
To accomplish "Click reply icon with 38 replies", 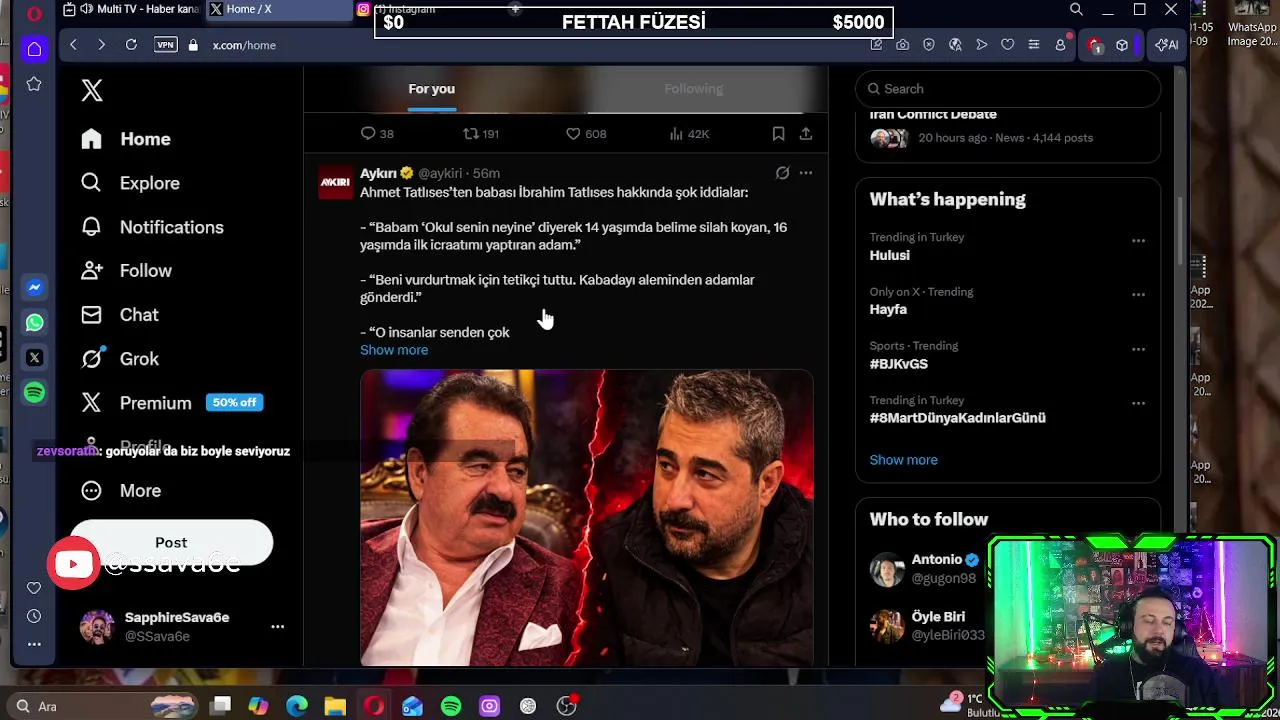I will pyautogui.click(x=377, y=134).
